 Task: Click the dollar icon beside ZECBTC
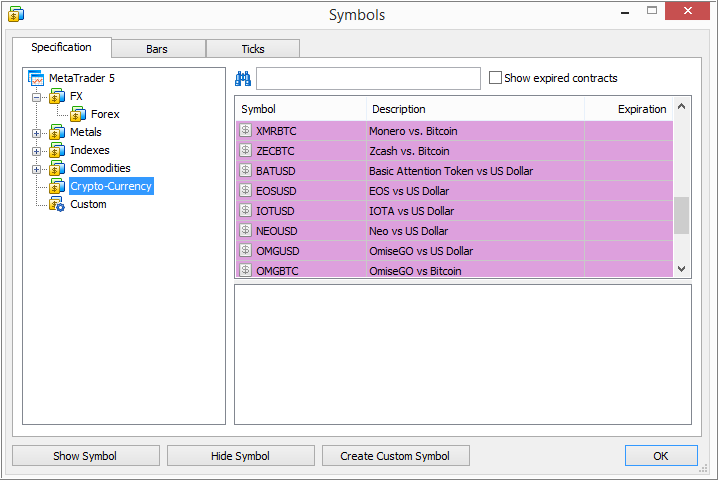pyautogui.click(x=245, y=150)
